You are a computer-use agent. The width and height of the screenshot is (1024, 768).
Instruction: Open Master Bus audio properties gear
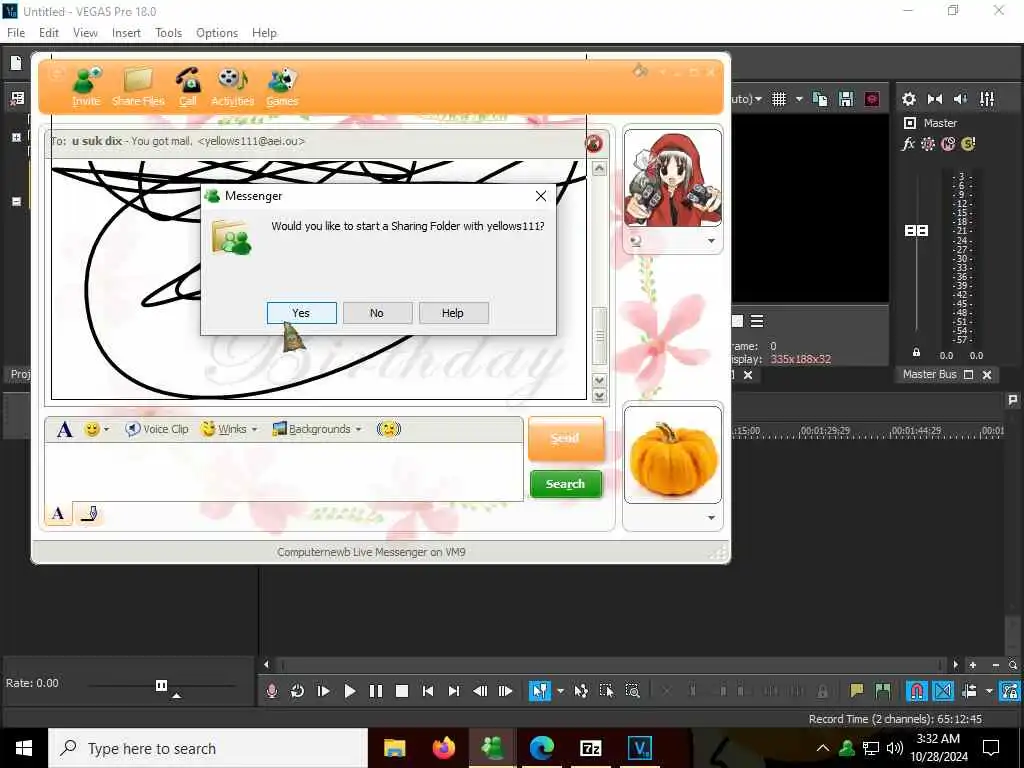pos(908,99)
